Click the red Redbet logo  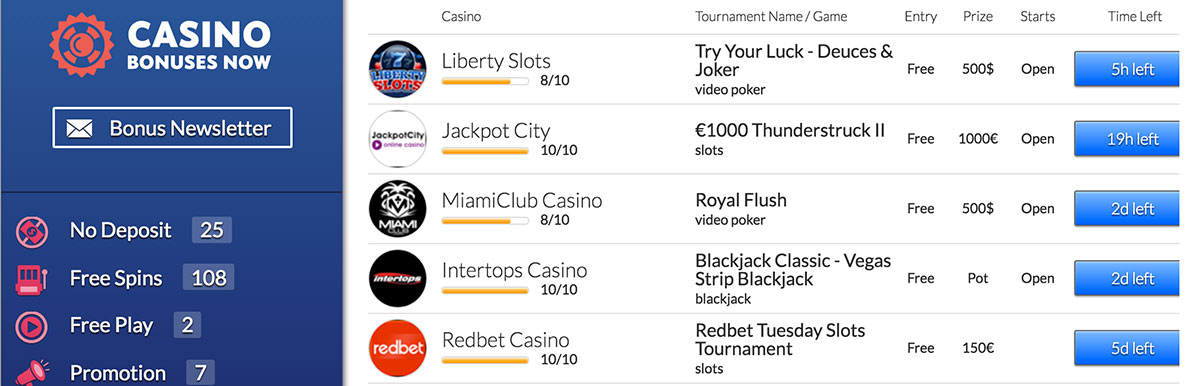(x=398, y=349)
